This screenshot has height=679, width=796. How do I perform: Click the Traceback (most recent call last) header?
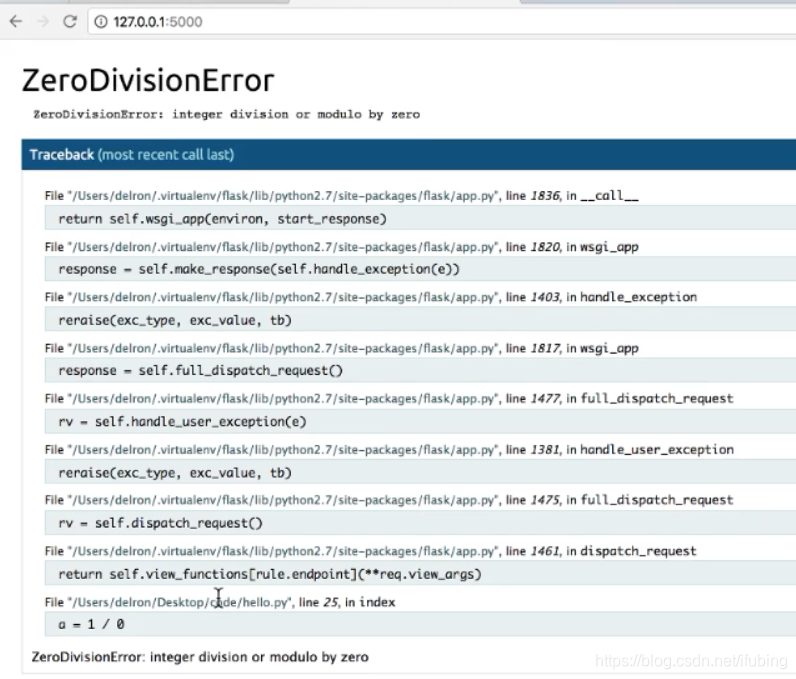pos(409,154)
